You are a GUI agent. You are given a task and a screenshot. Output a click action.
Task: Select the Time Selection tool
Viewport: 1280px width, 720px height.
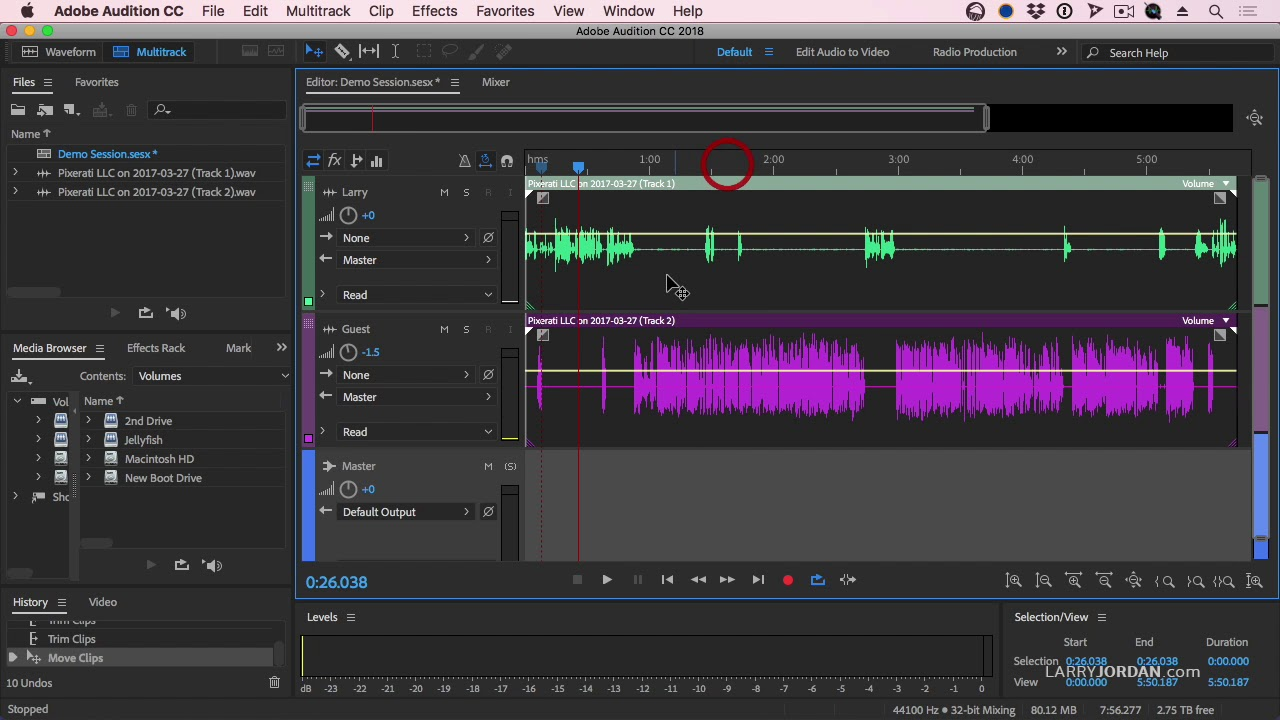coord(395,51)
